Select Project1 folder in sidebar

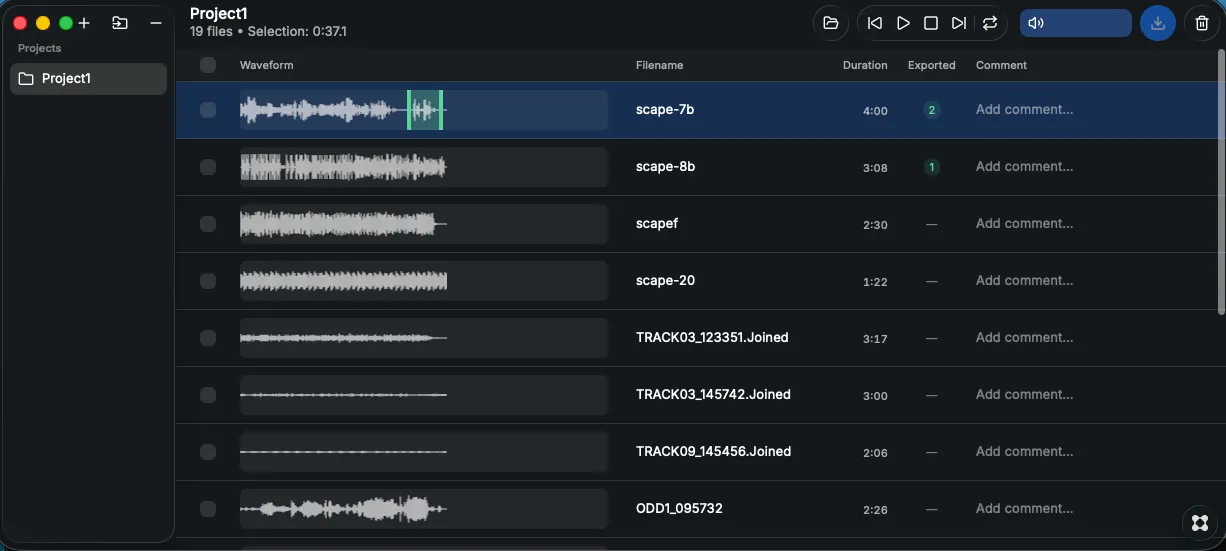point(88,79)
